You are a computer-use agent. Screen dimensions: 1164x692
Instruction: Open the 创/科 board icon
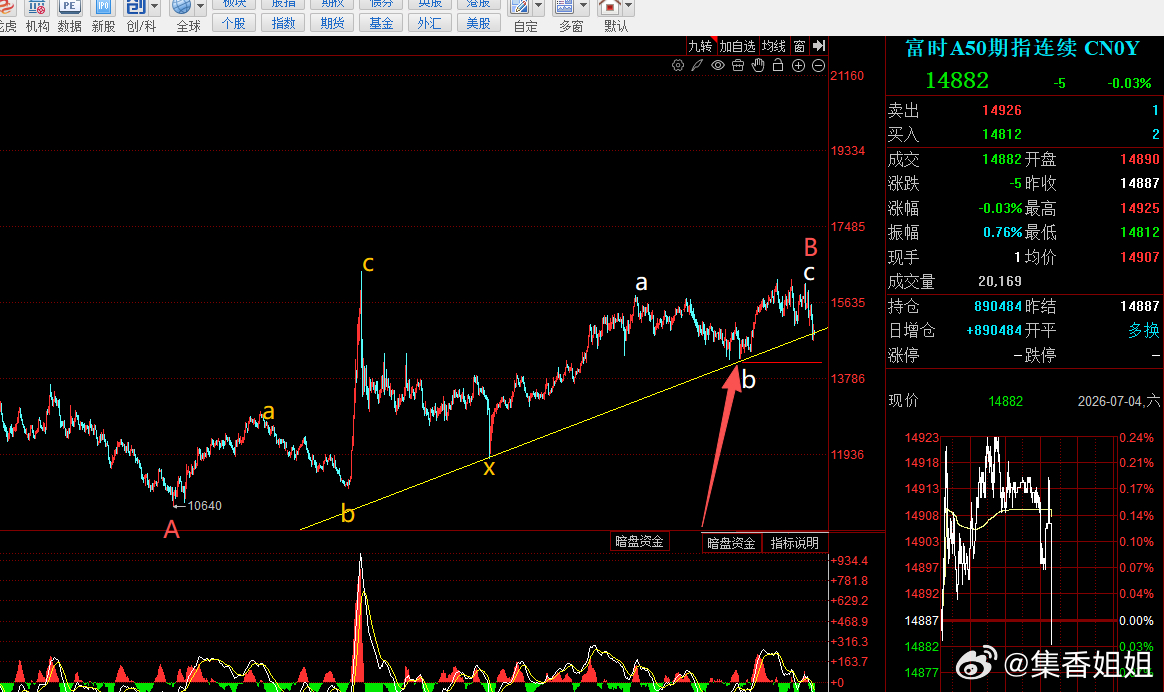pos(135,9)
